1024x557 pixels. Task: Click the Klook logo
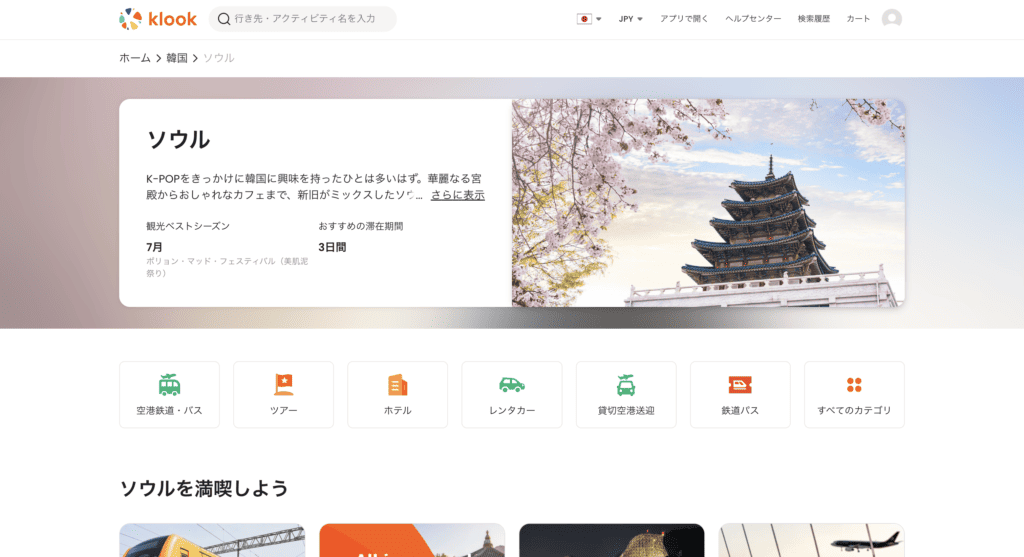[x=158, y=19]
